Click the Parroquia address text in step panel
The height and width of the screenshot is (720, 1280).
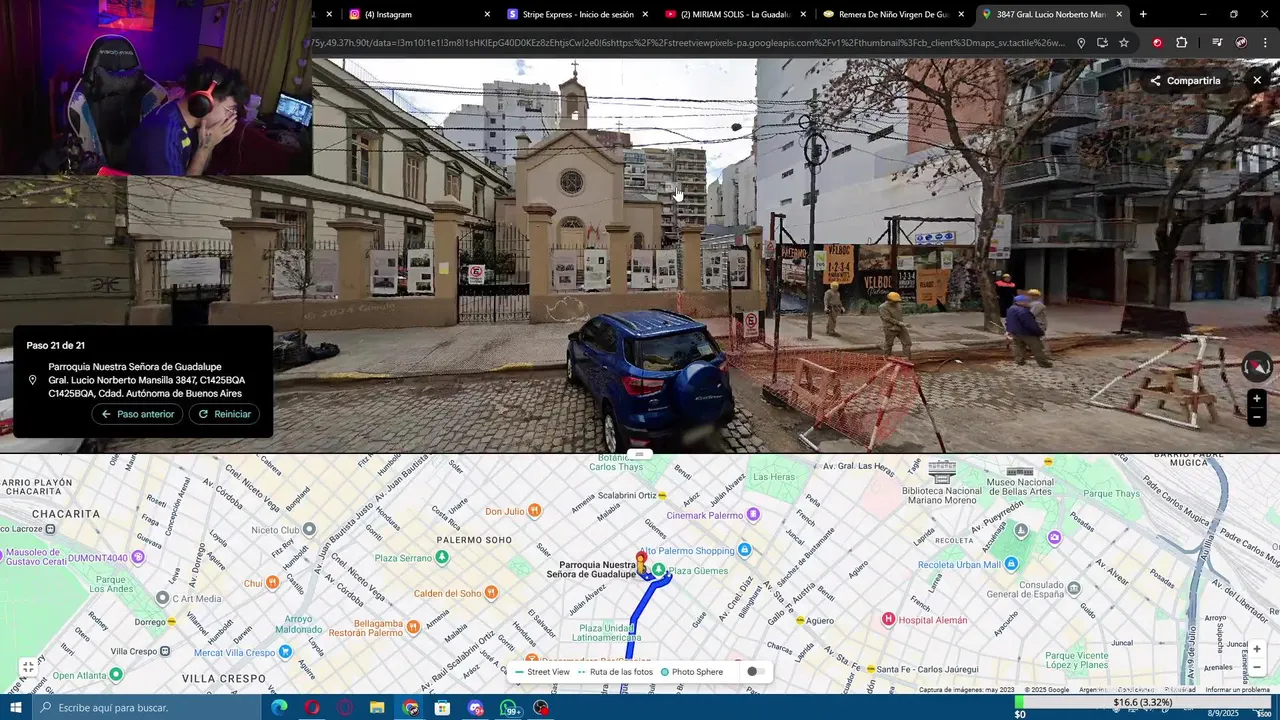click(x=146, y=380)
